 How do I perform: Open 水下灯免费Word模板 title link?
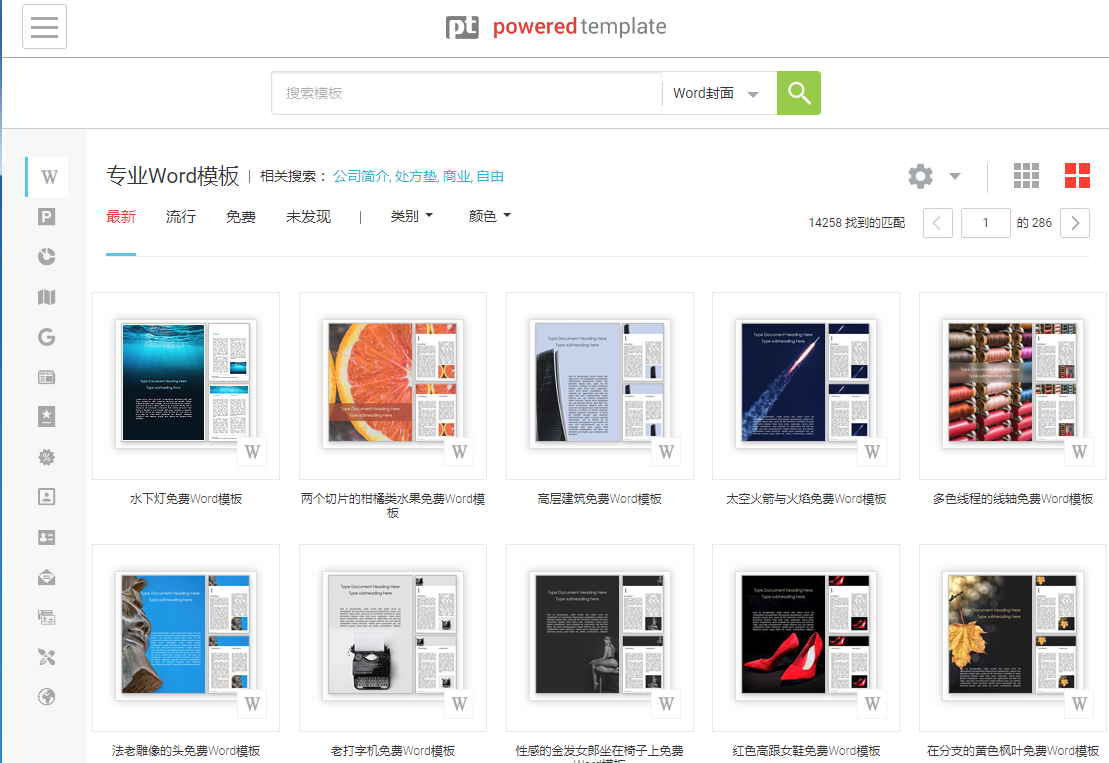click(186, 499)
